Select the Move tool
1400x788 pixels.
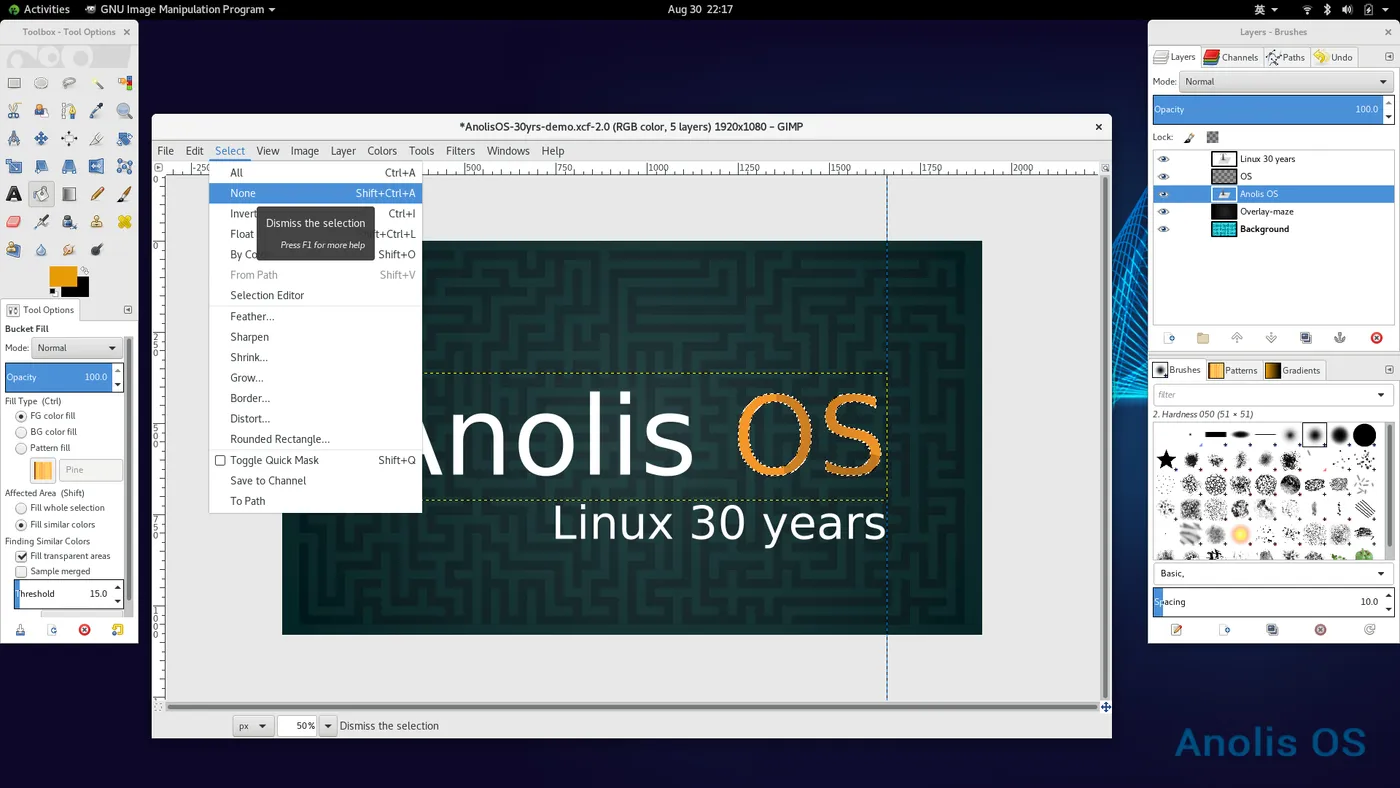41,139
